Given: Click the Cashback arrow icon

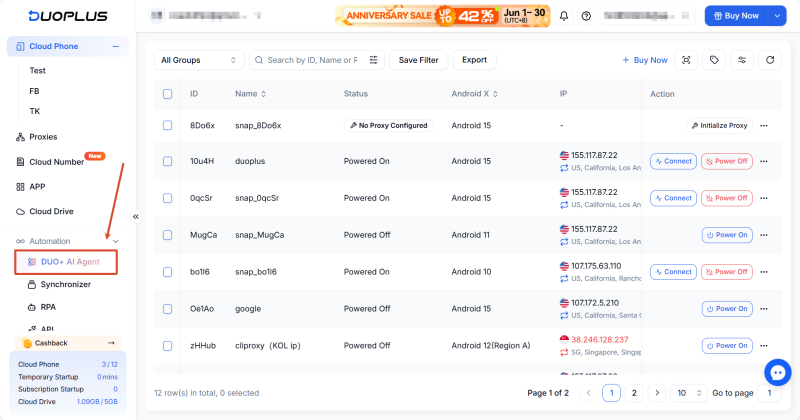Looking at the screenshot, I should pos(111,343).
